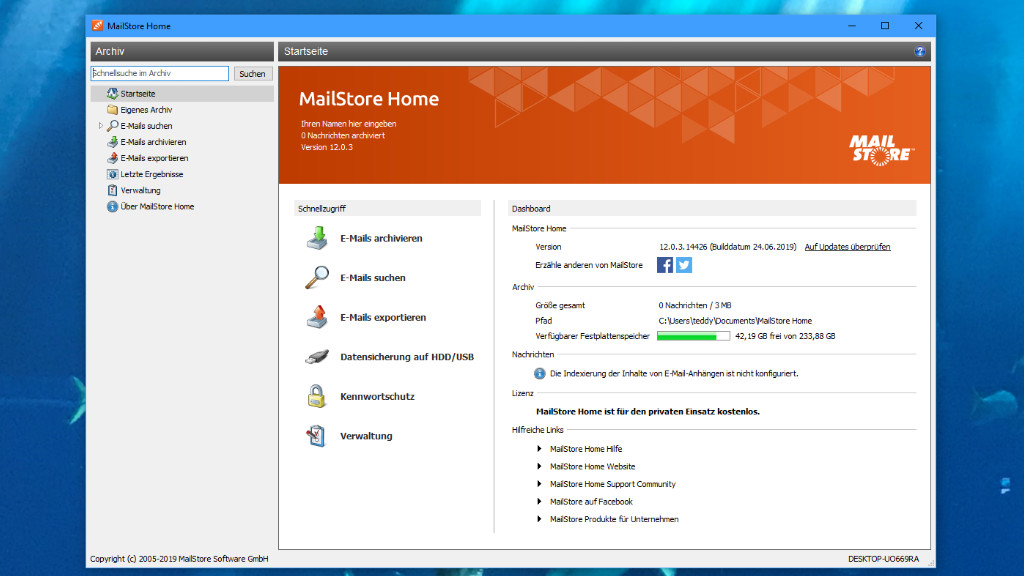Open Letzte Ergebnisse in the sidebar
Image resolution: width=1024 pixels, height=576 pixels.
point(151,174)
